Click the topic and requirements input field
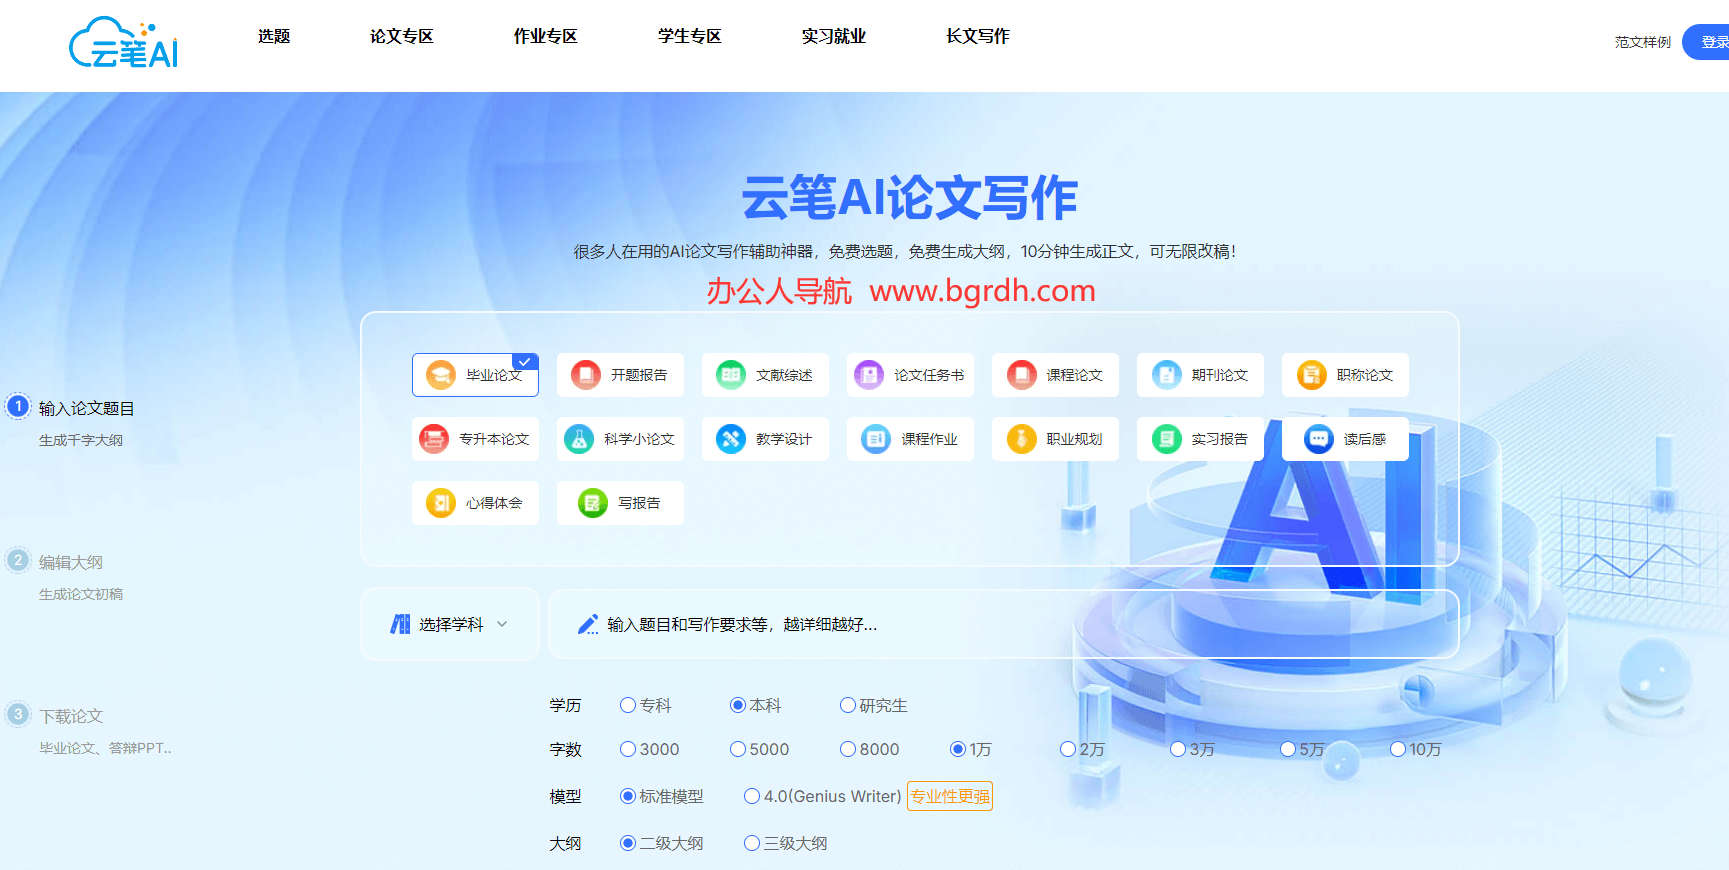This screenshot has width=1729, height=870. pos(1000,624)
